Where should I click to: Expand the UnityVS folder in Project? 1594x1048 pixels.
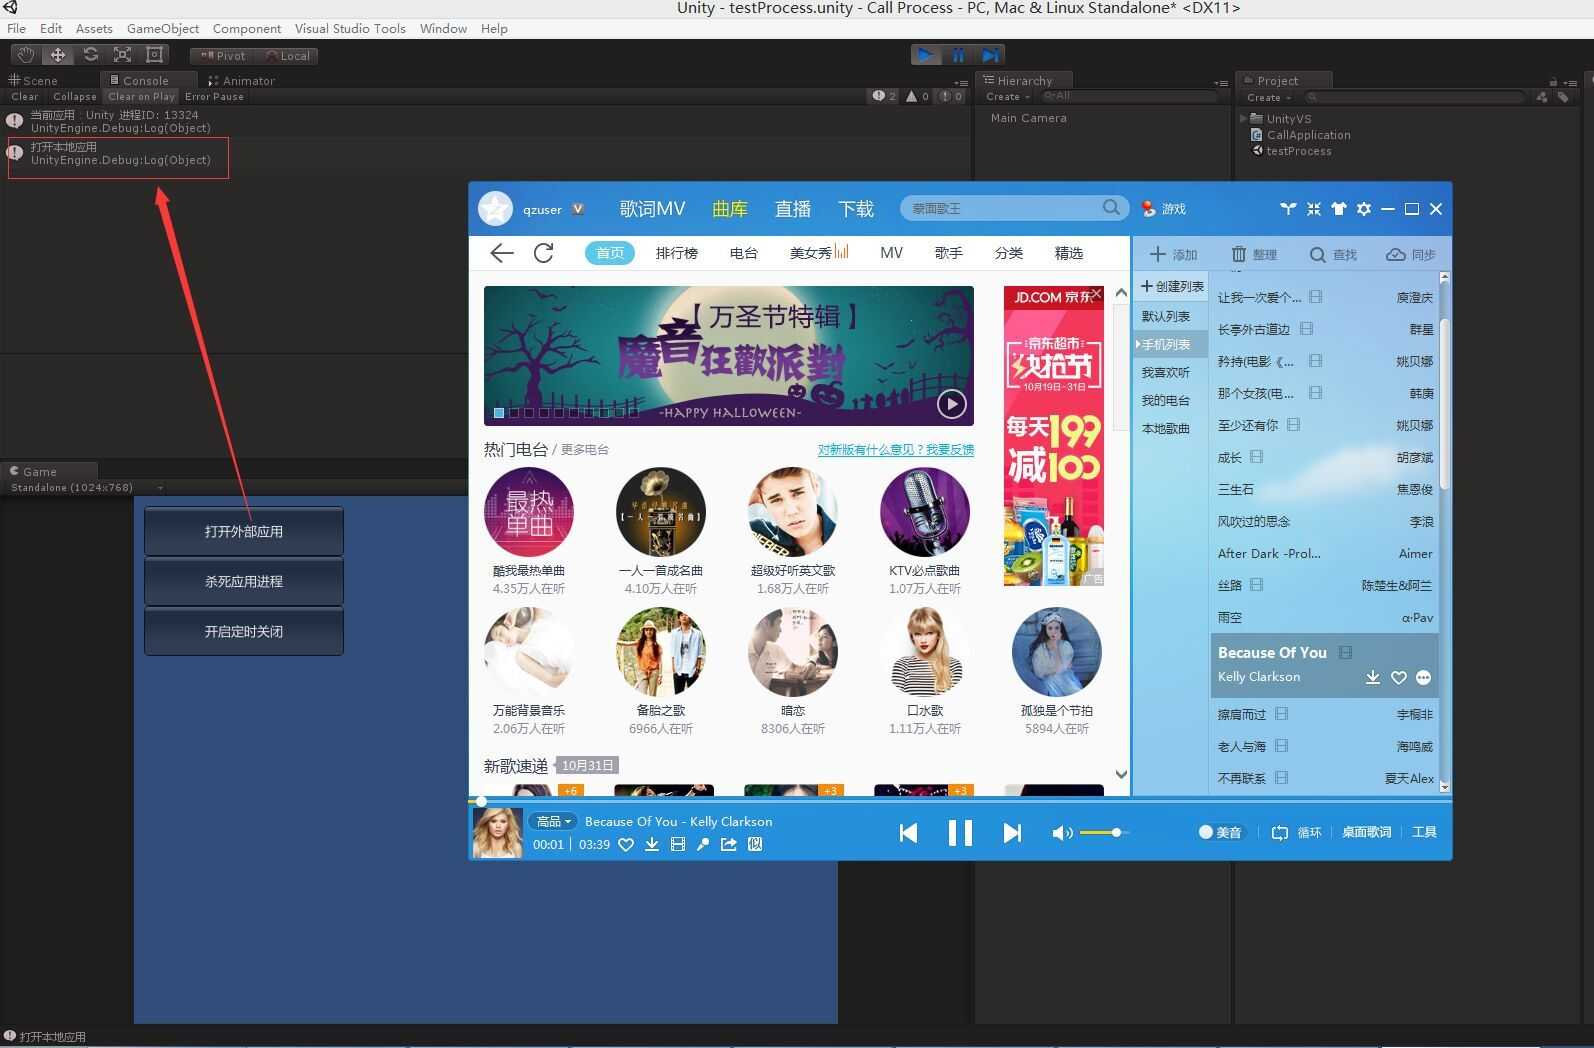coord(1244,118)
